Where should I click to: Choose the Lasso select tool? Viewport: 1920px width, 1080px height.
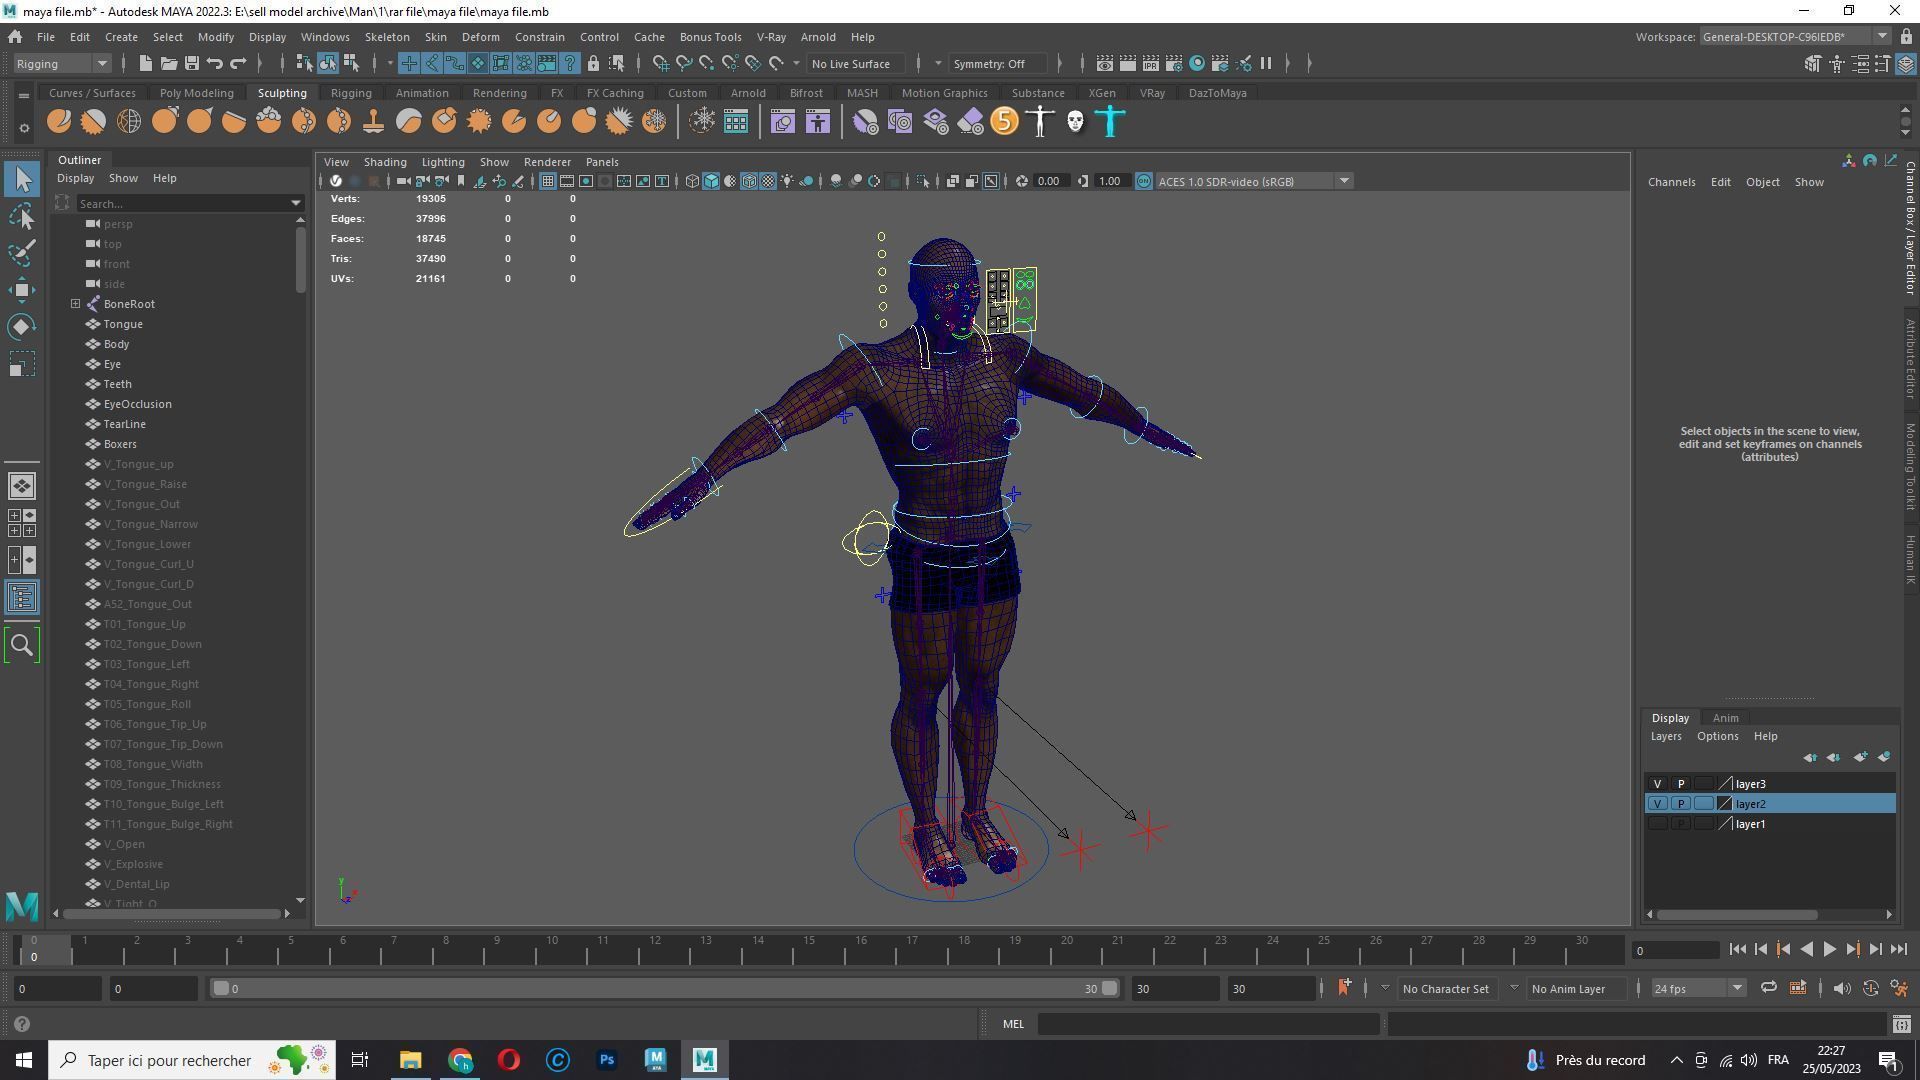coord(22,216)
